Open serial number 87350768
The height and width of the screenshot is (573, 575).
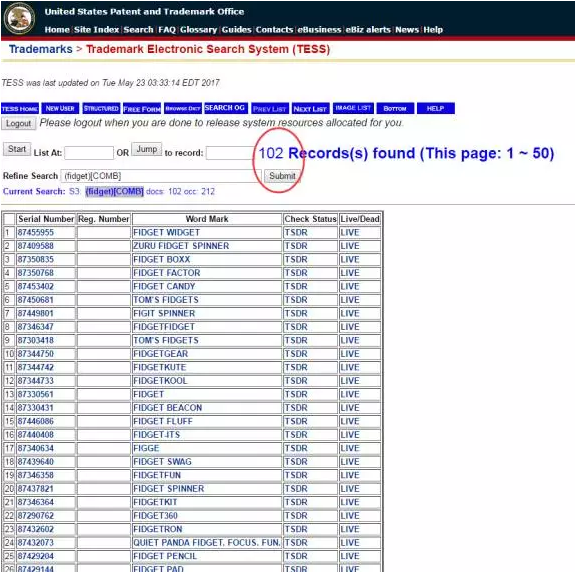pyautogui.click(x=36, y=273)
